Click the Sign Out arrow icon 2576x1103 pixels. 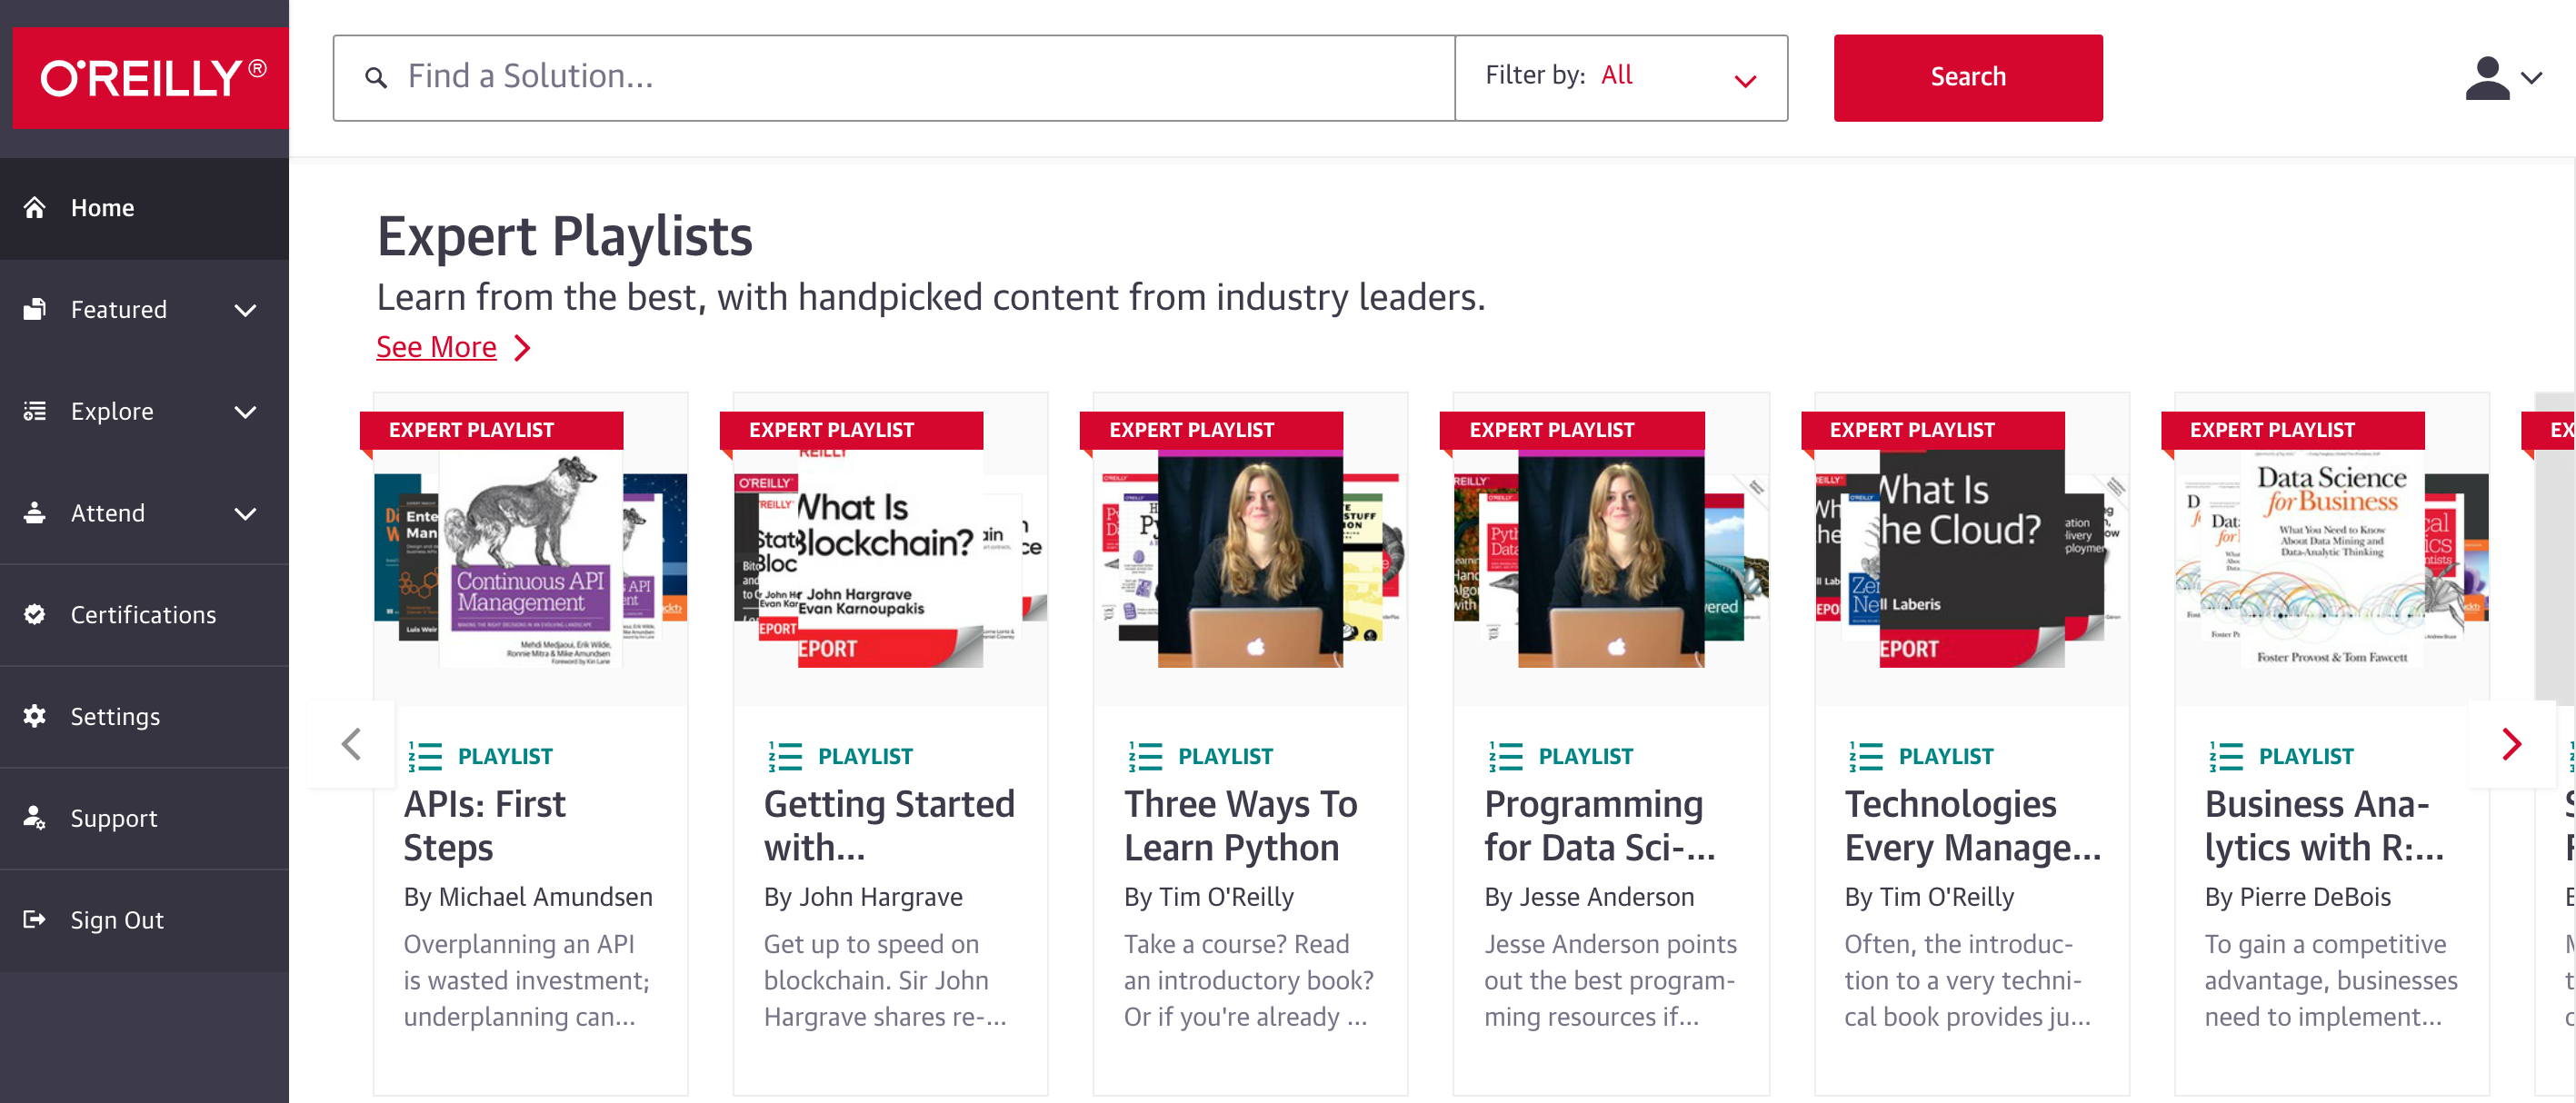pos(35,919)
